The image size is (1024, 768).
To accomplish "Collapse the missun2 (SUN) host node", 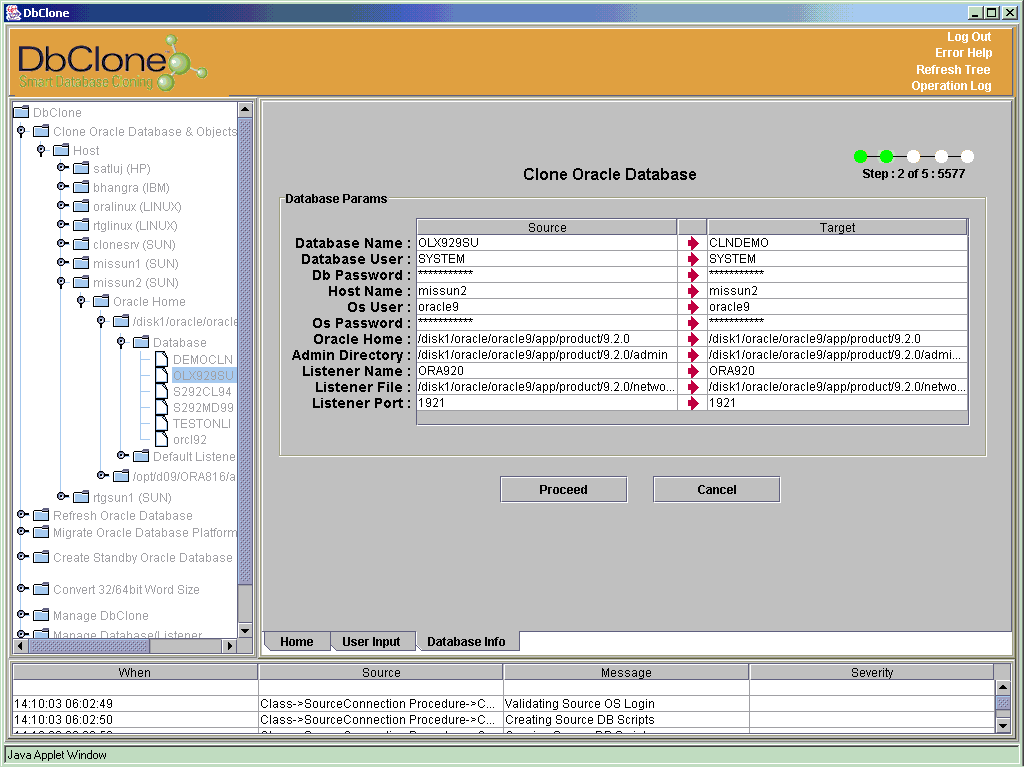I will [x=61, y=282].
